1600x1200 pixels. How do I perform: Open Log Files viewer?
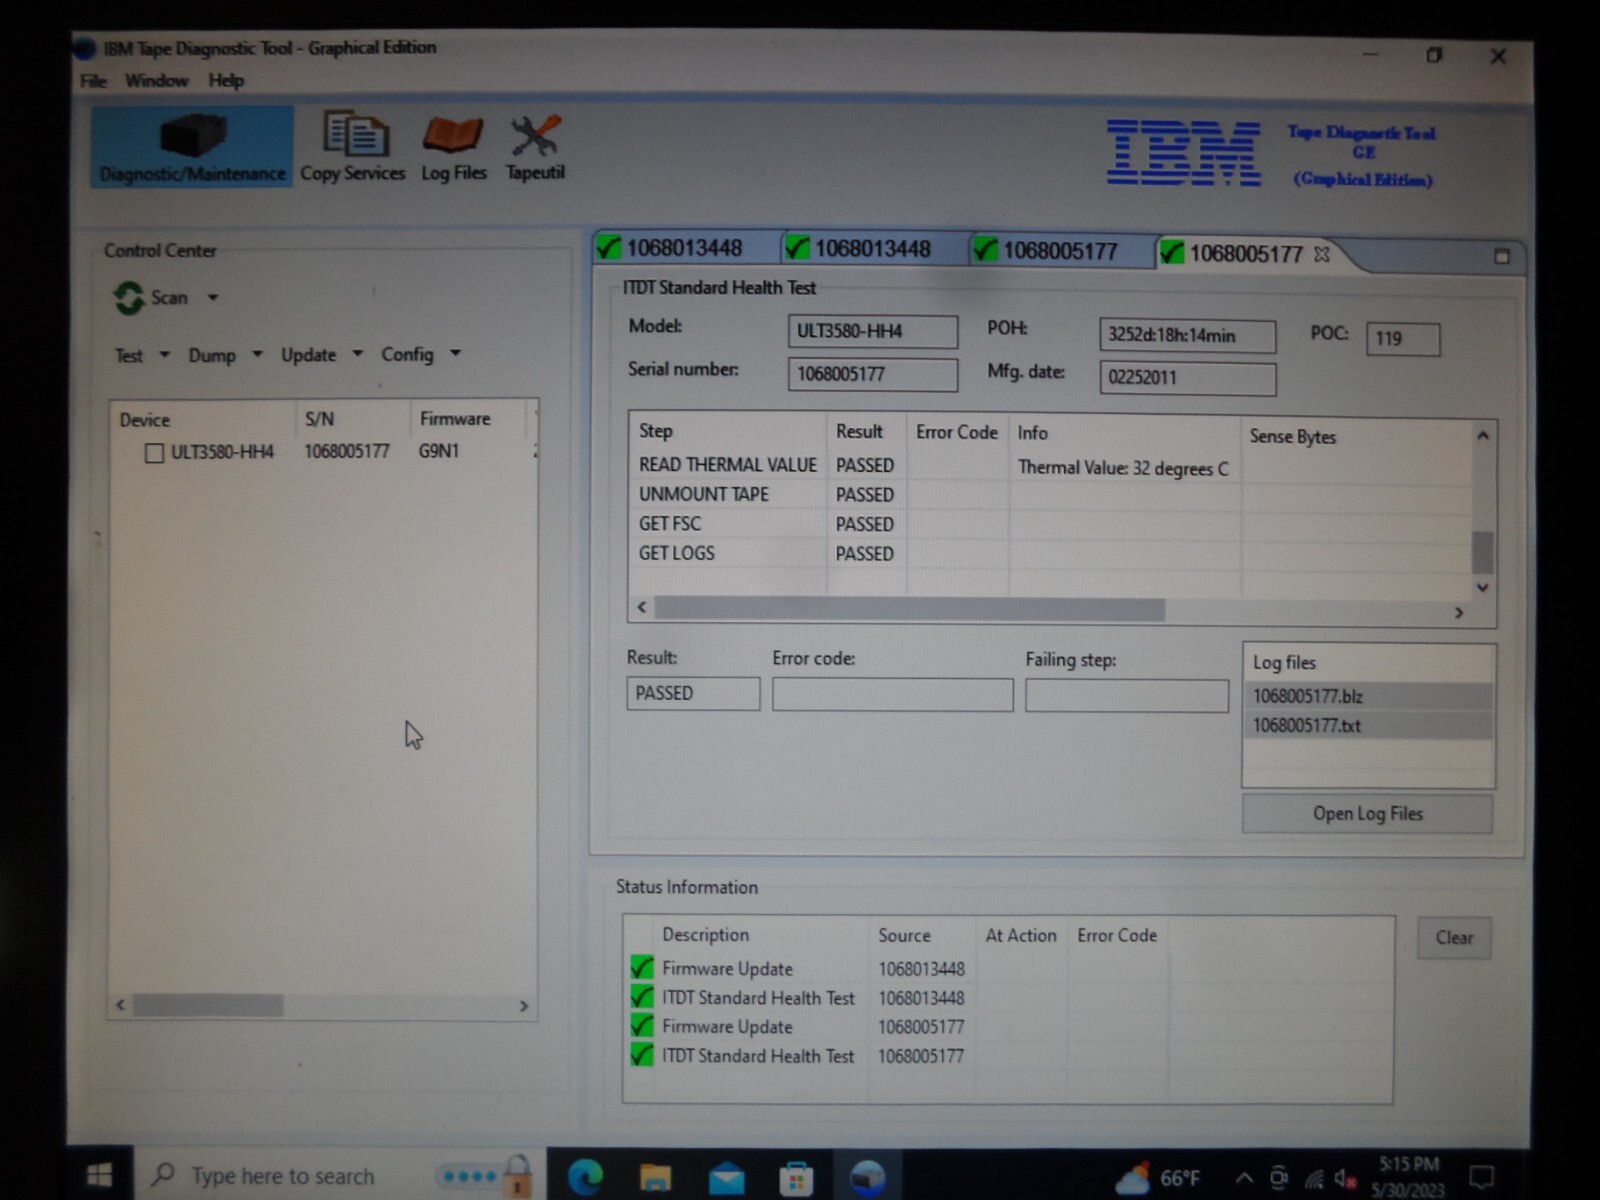click(453, 147)
